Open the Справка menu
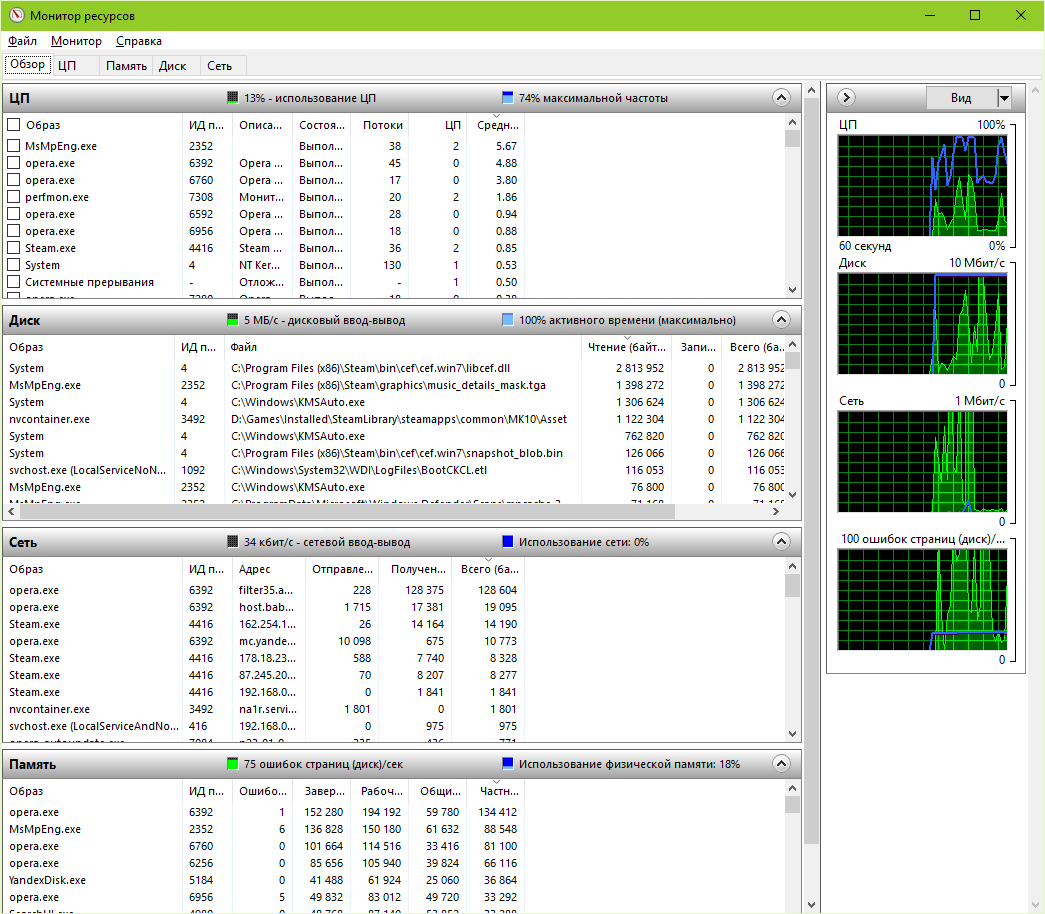This screenshot has width=1045, height=914. coord(138,41)
